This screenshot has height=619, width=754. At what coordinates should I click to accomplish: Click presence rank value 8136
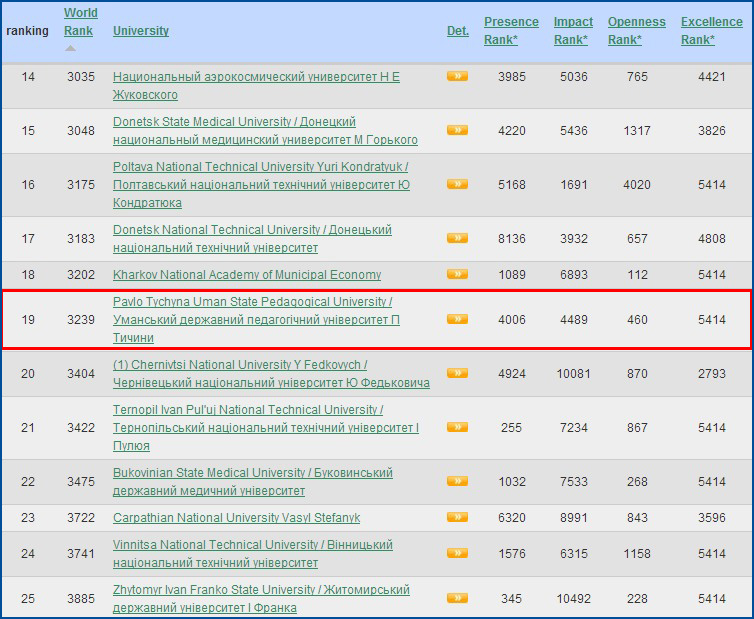click(512, 238)
